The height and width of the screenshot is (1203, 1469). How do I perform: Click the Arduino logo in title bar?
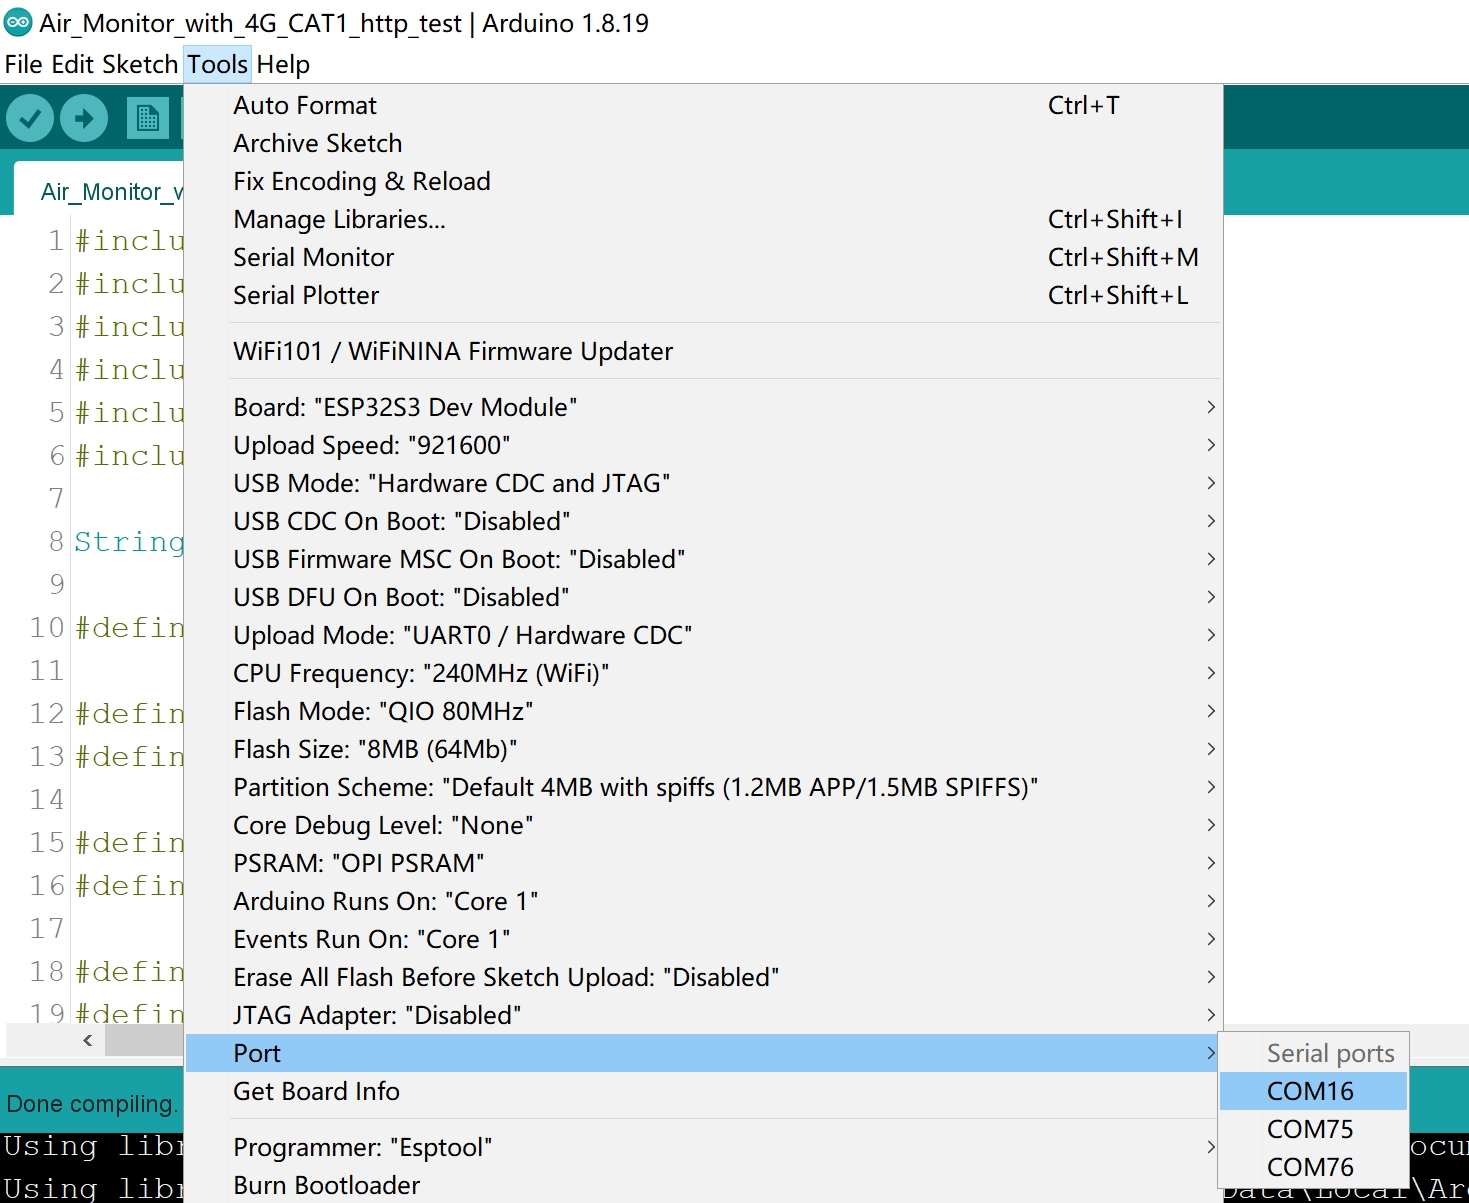pos(18,22)
